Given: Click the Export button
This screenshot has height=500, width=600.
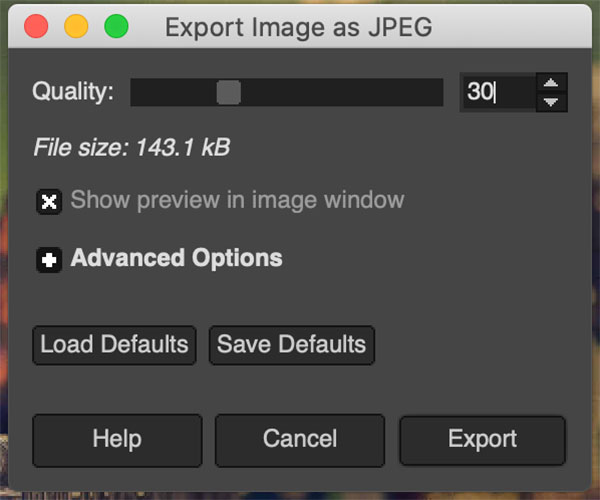Looking at the screenshot, I should (482, 439).
